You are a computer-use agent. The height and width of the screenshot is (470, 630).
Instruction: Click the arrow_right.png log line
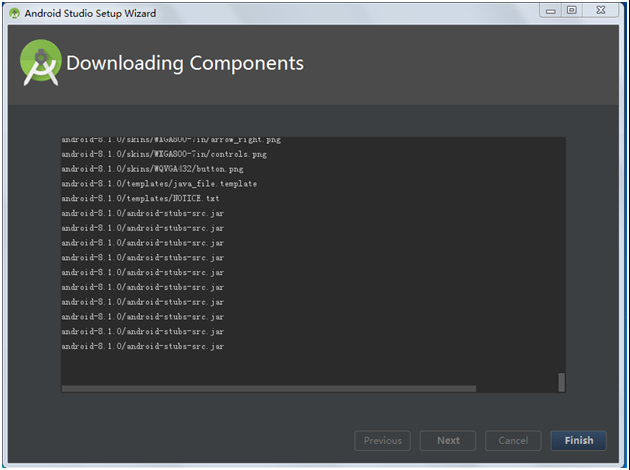click(171, 140)
